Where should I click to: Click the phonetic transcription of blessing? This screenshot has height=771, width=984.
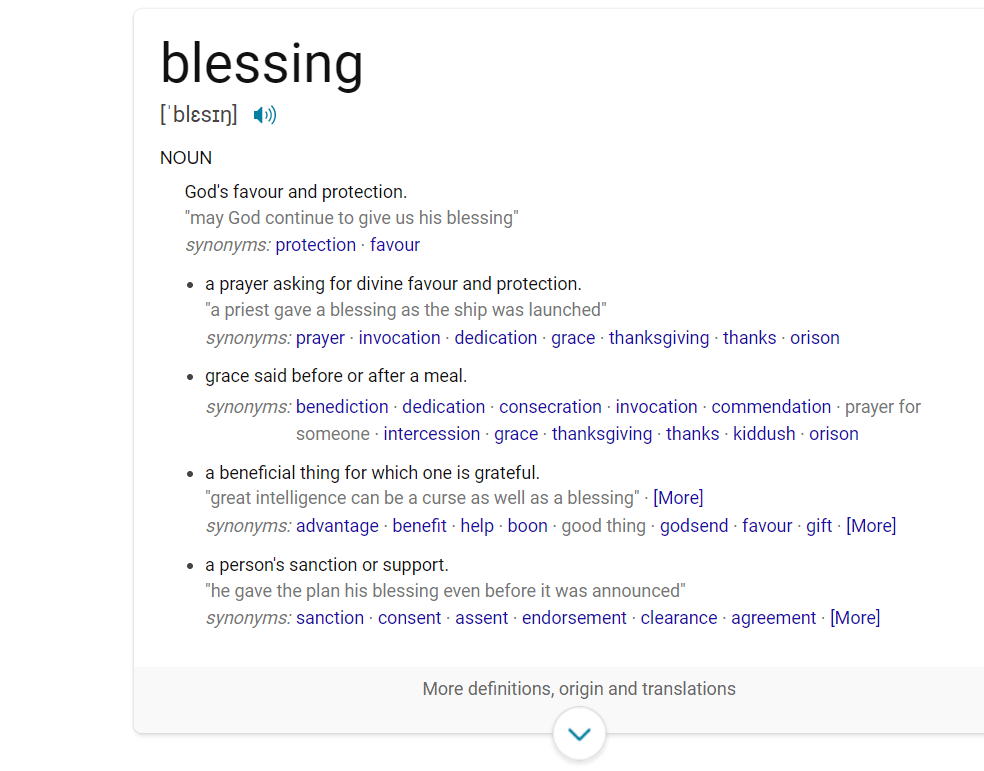(199, 115)
